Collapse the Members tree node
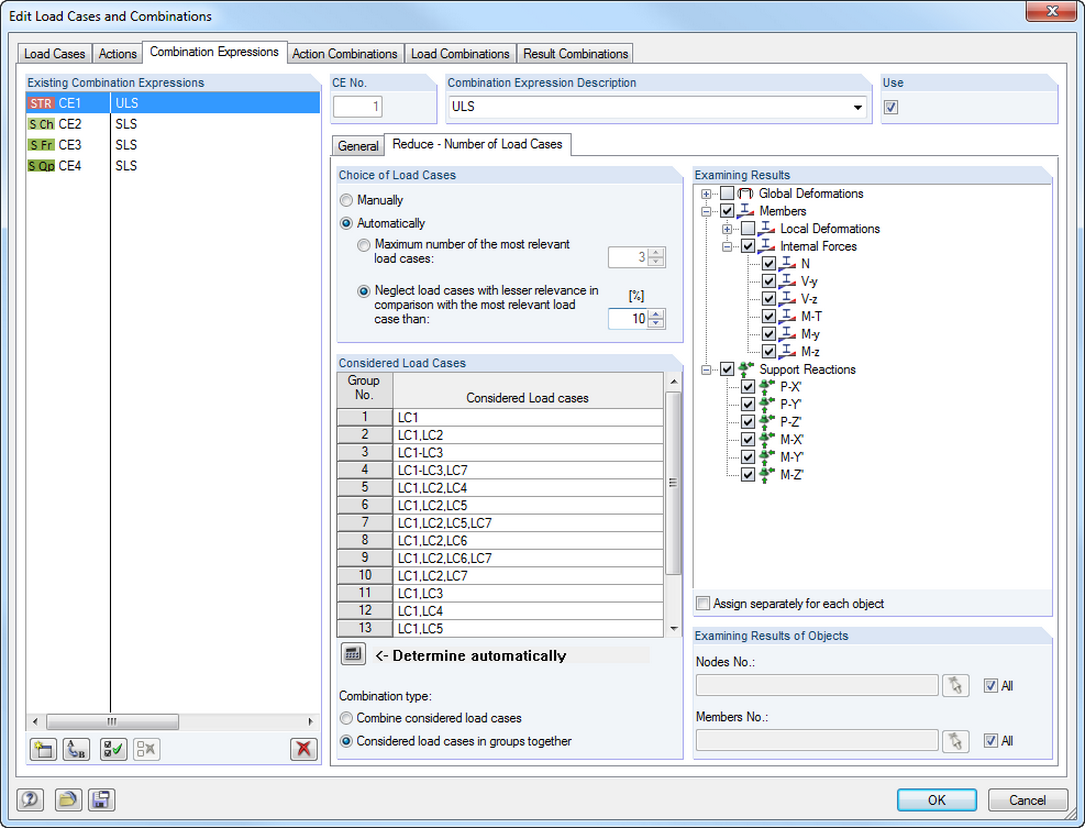This screenshot has width=1085, height=828. coord(706,211)
